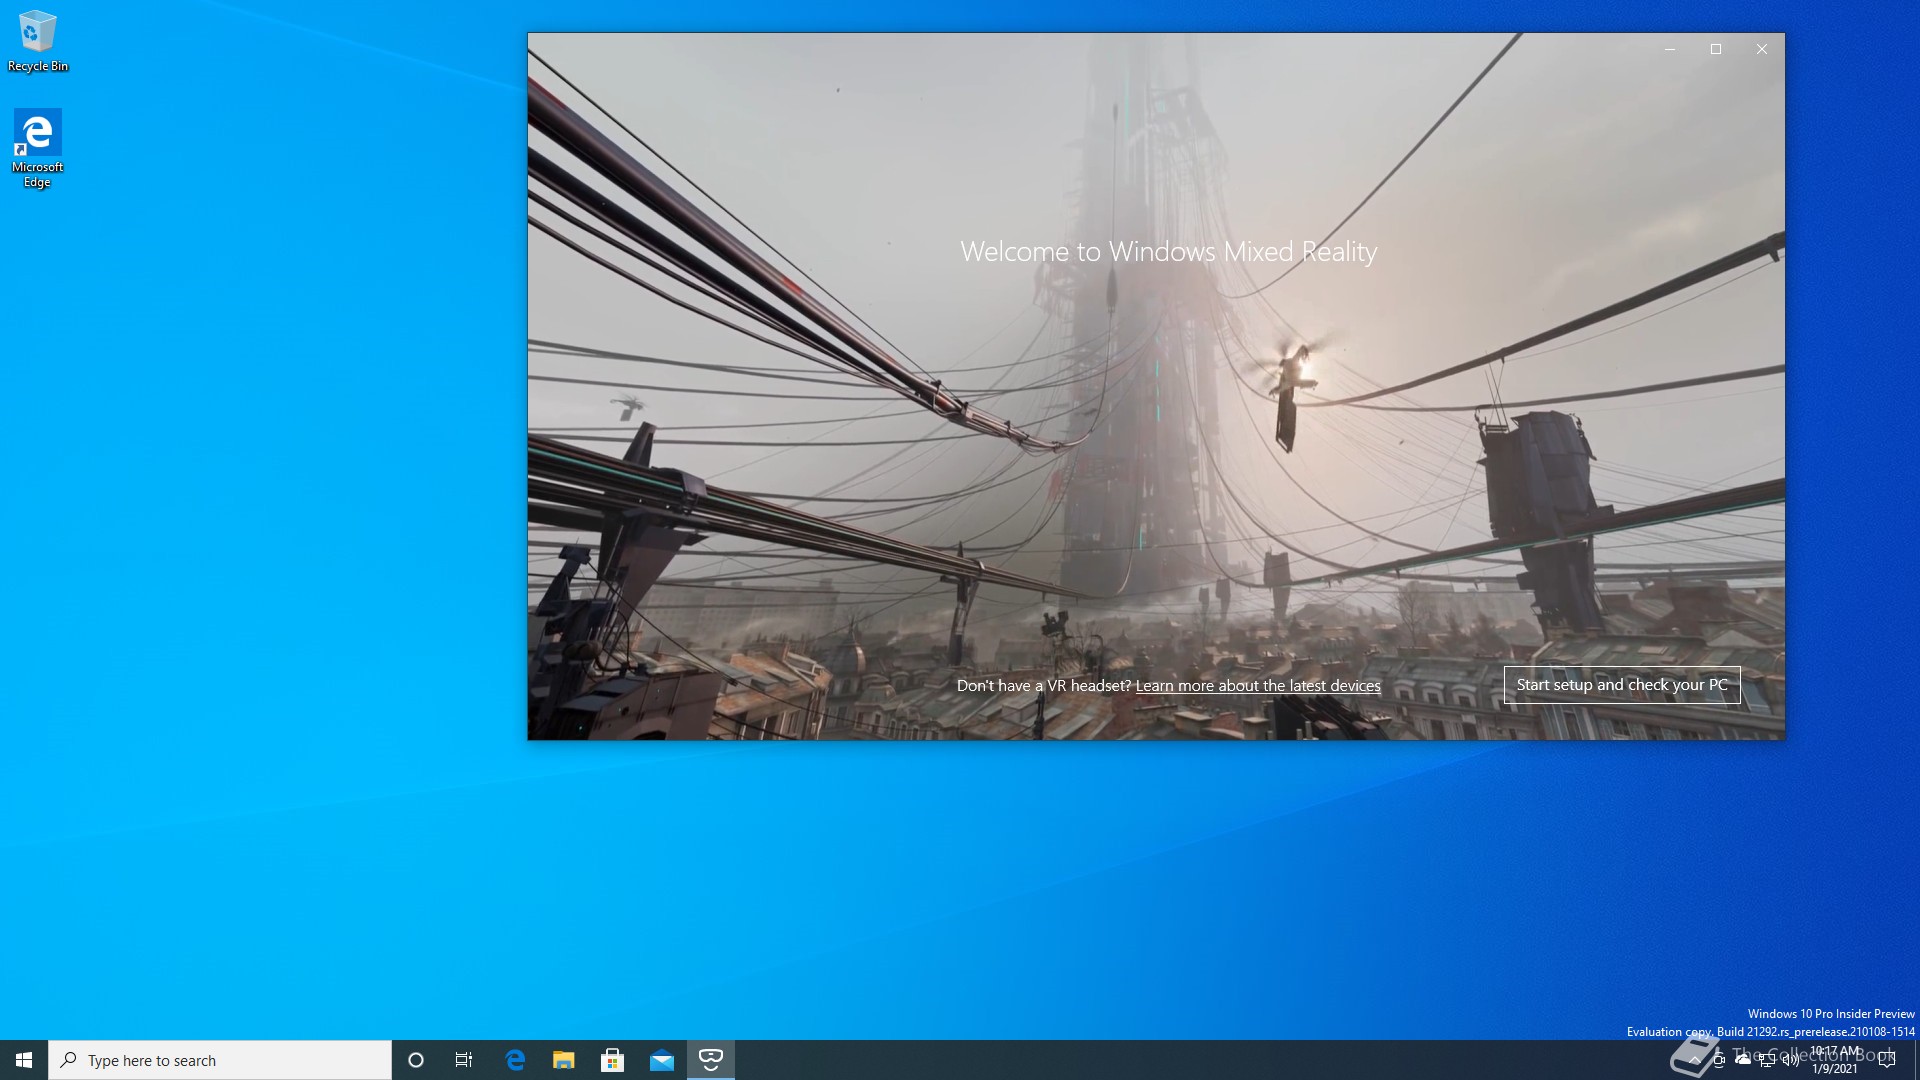Maximize the Mixed Reality Portal window
Image resolution: width=1920 pixels, height=1080 pixels.
coord(1716,49)
